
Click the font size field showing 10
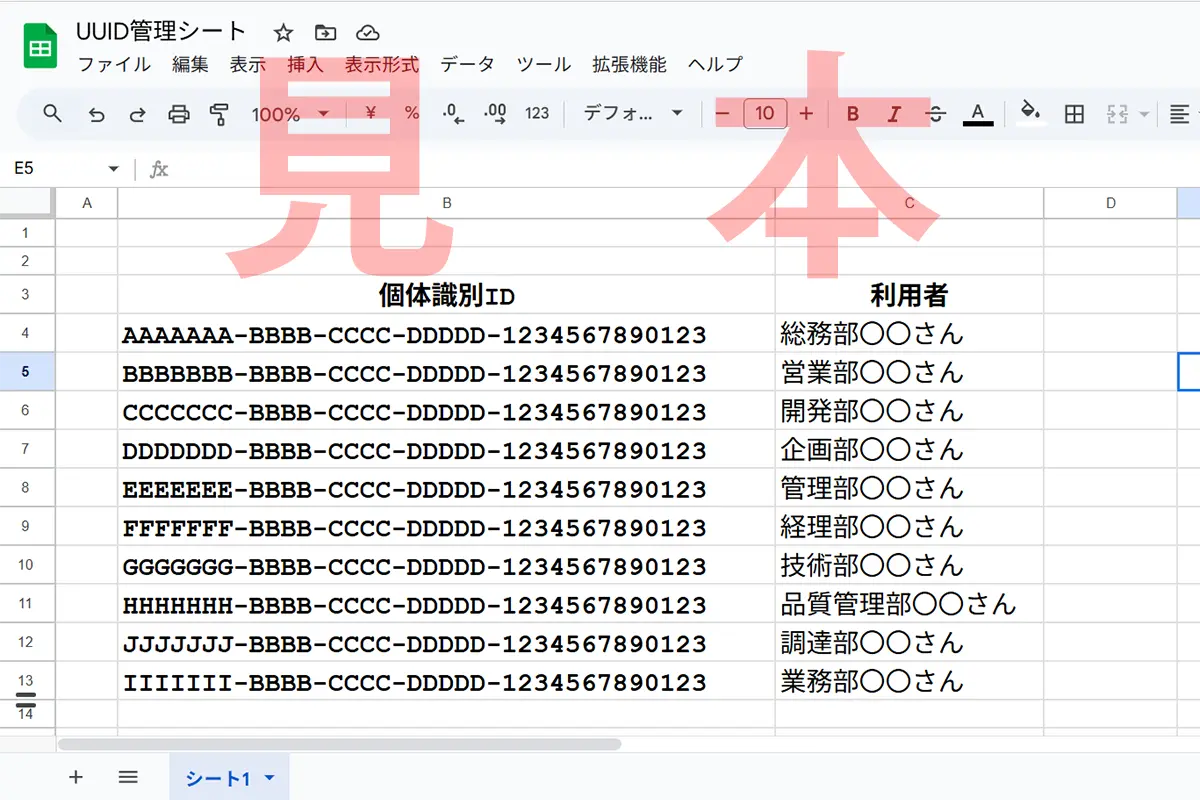coord(765,113)
